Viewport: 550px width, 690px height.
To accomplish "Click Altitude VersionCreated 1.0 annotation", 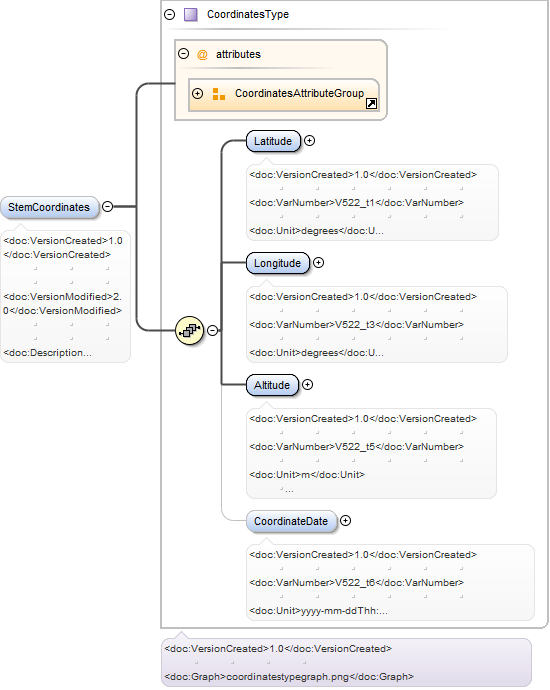I will [363, 418].
